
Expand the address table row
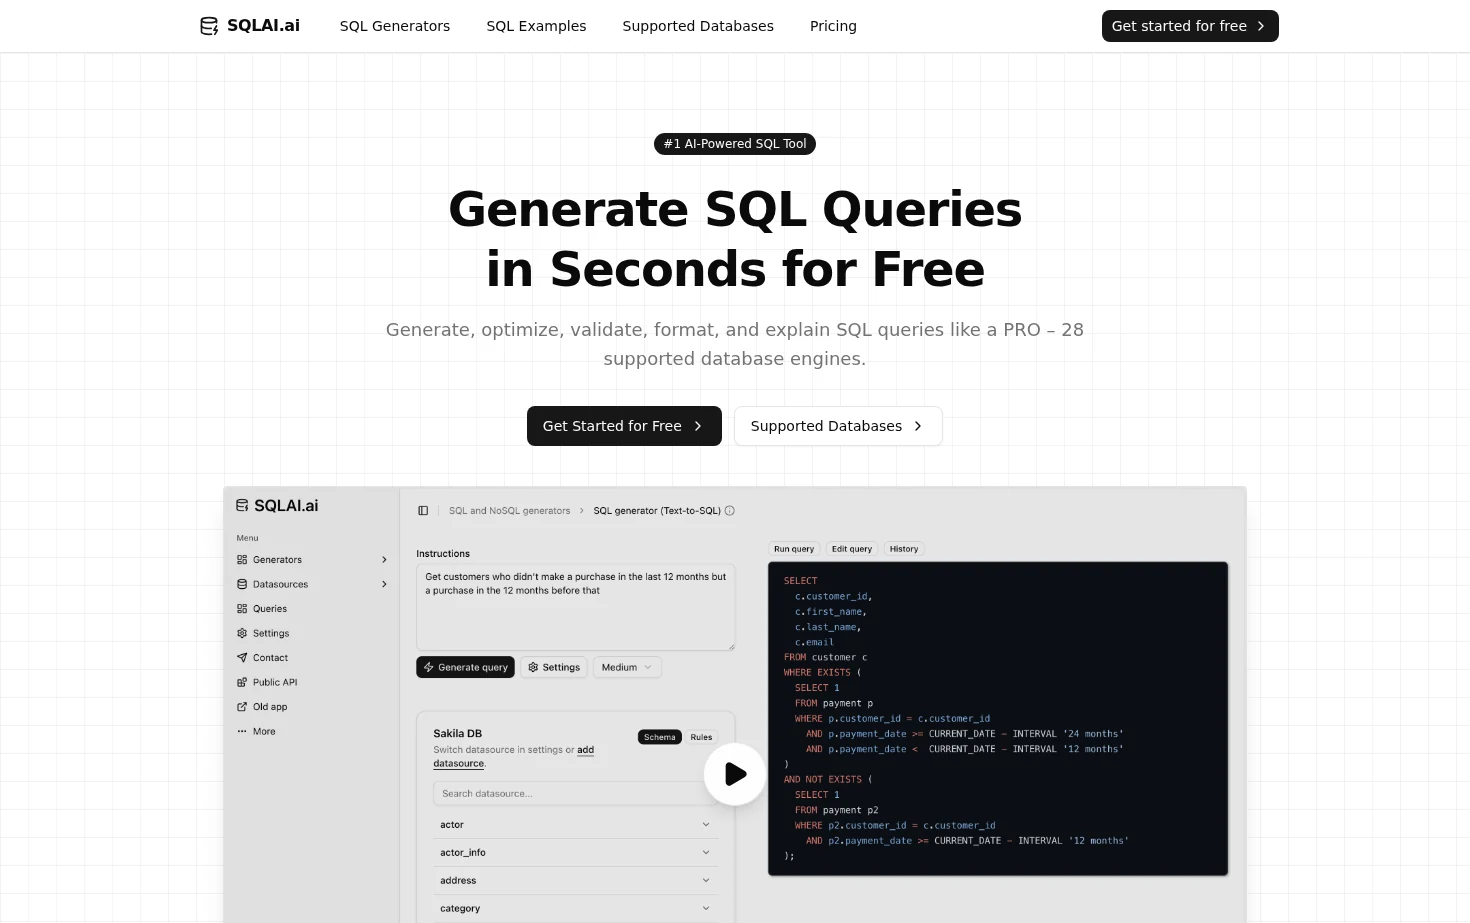[x=575, y=881]
